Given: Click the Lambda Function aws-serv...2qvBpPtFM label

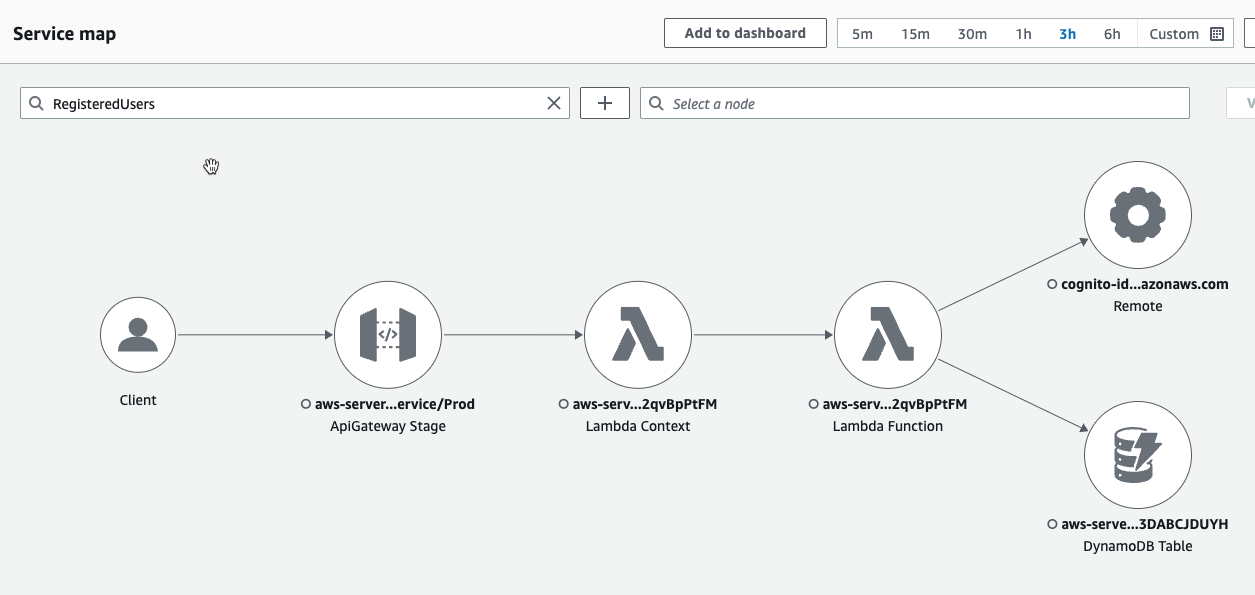Looking at the screenshot, I should (895, 404).
